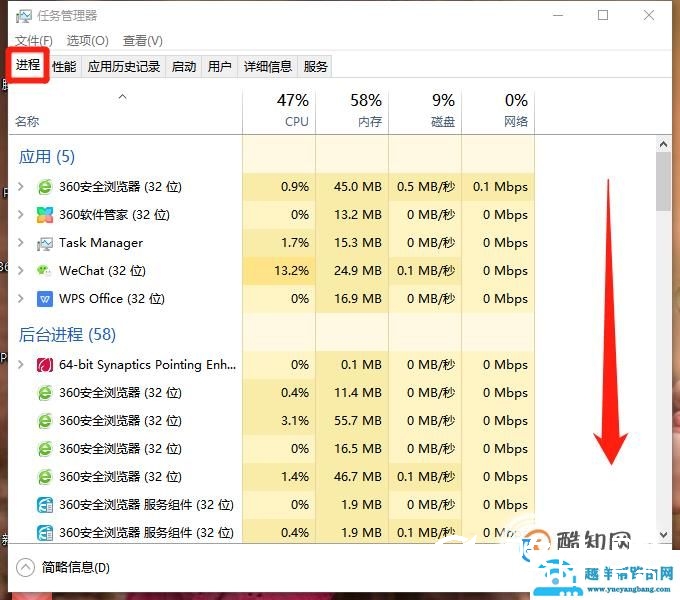This screenshot has width=680, height=600.
Task: Click the WPS Office app icon
Action: click(x=45, y=299)
